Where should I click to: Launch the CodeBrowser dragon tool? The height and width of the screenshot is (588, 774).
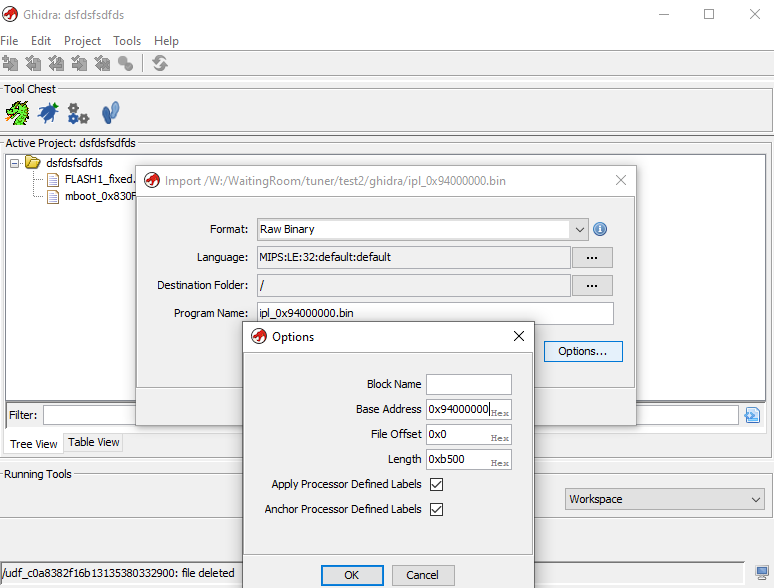17,113
